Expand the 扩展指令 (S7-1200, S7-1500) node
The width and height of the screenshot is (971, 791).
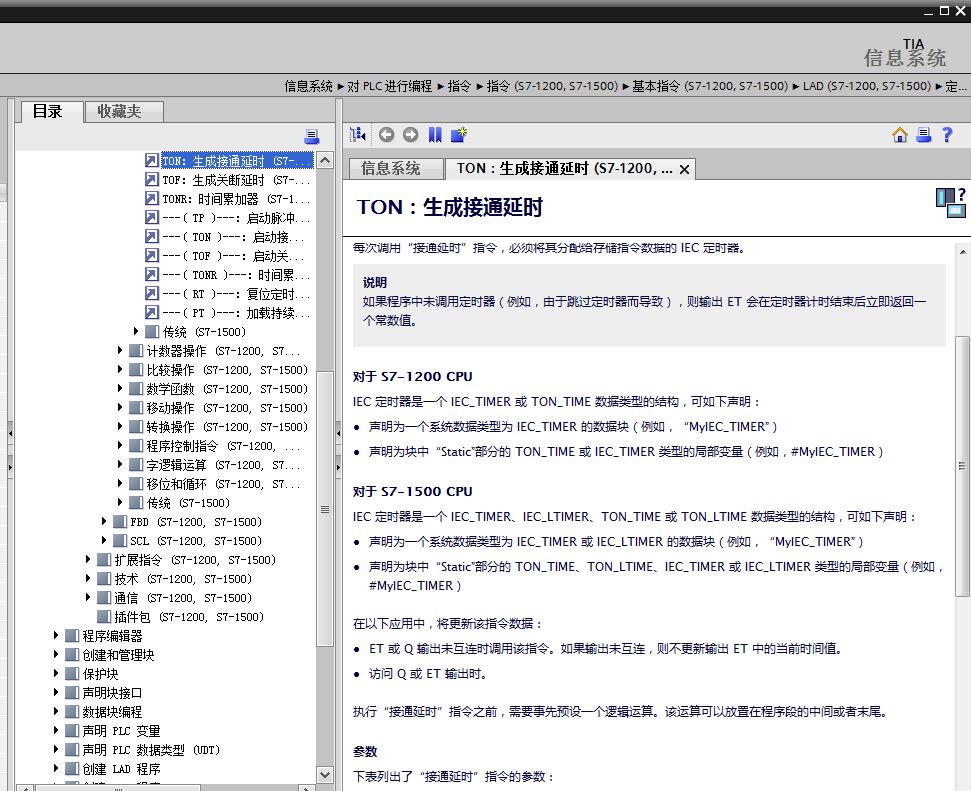[89, 559]
